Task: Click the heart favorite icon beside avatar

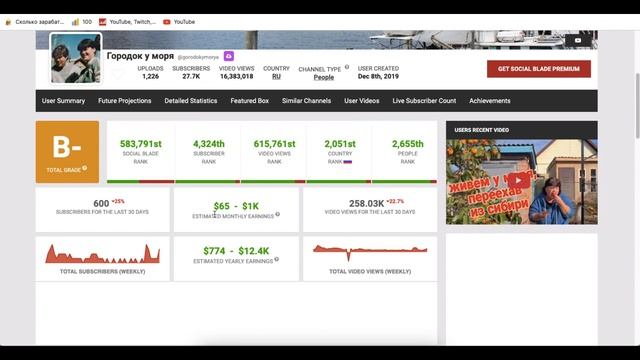Action: 118,75
